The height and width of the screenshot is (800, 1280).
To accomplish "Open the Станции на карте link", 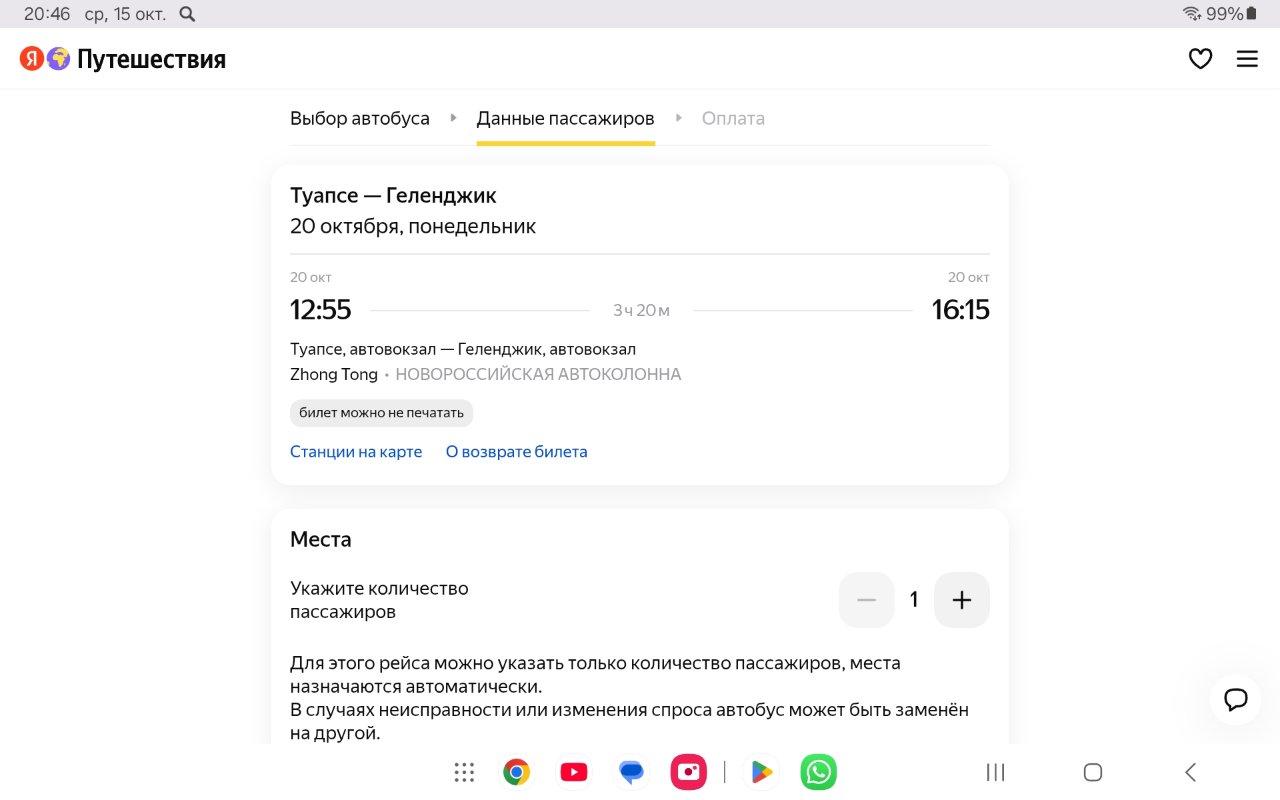I will [x=356, y=452].
